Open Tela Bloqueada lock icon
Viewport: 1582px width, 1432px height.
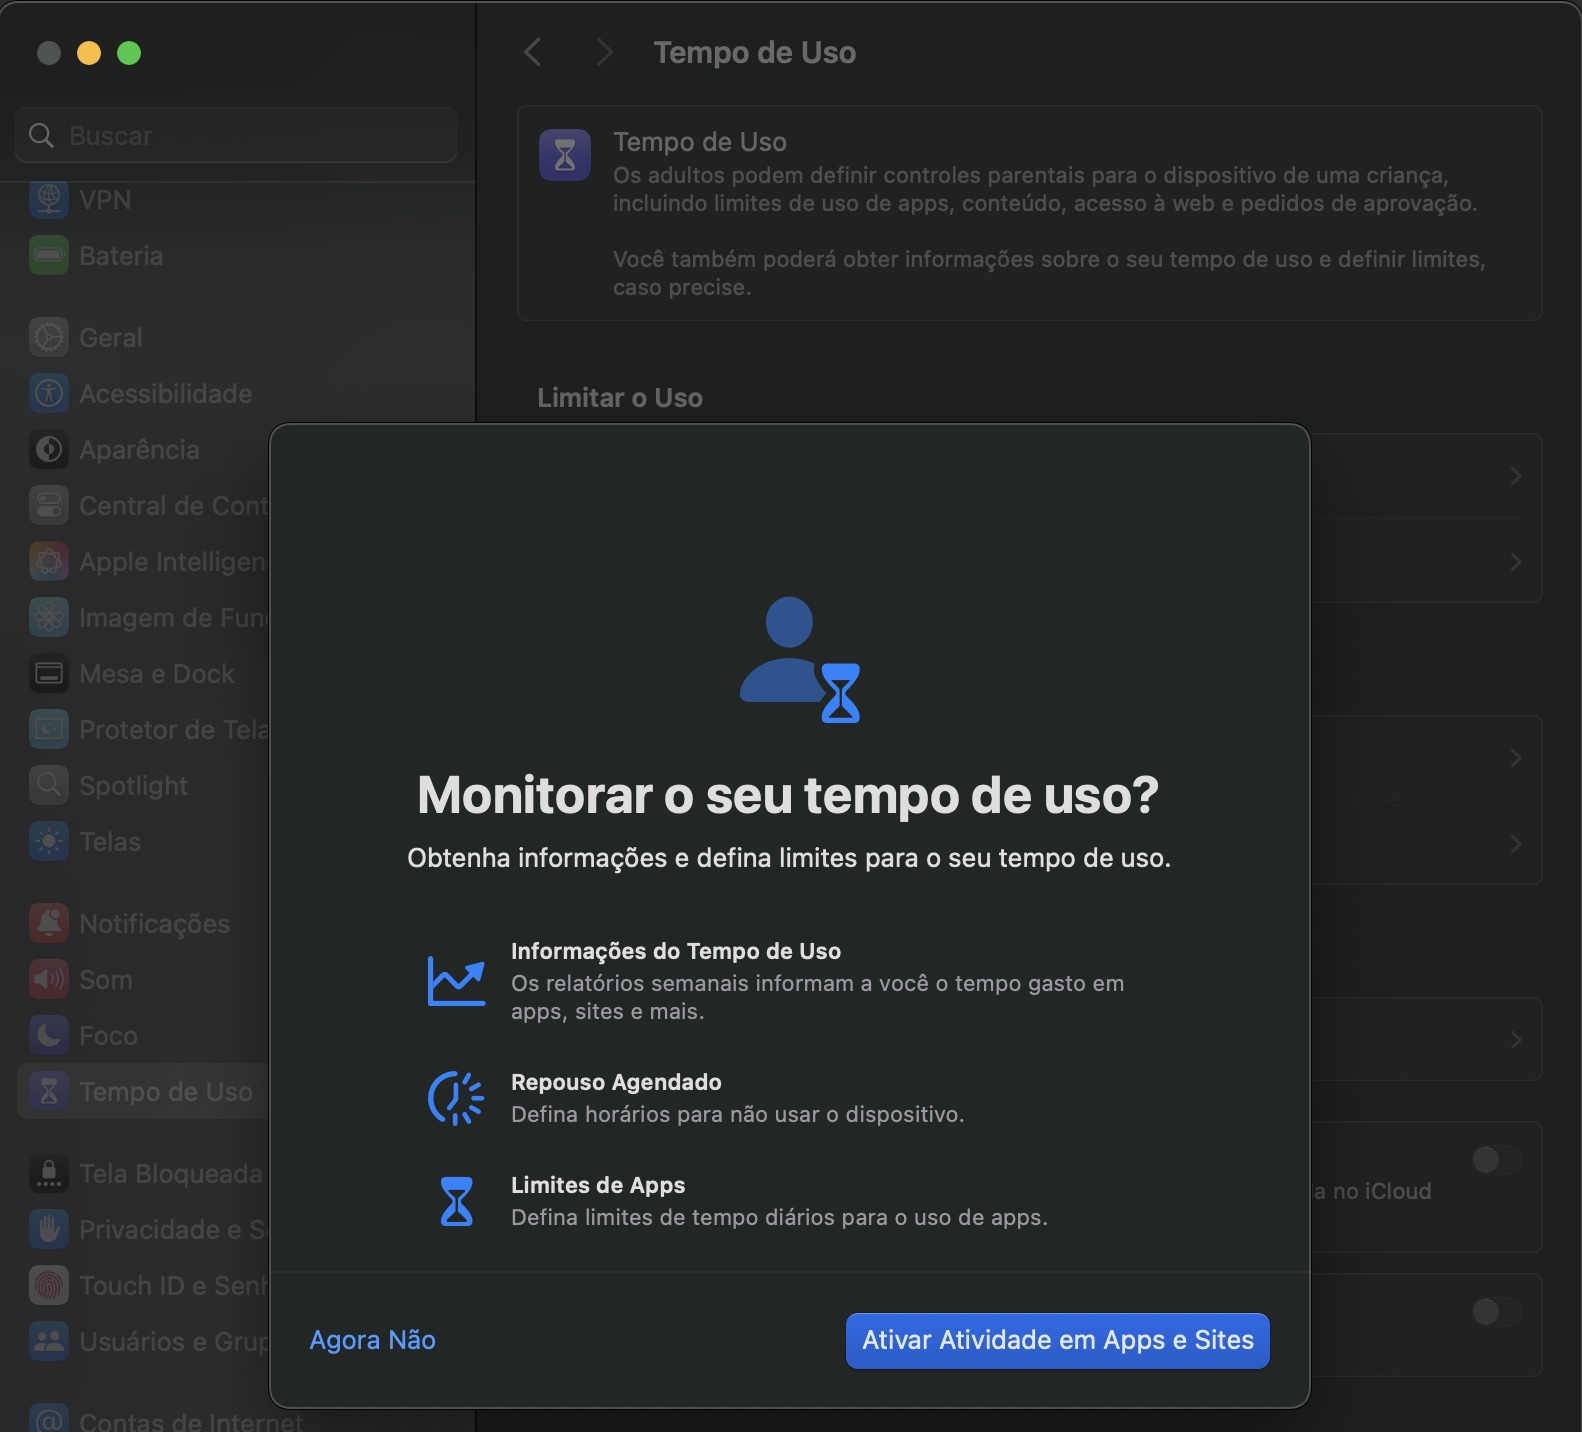(x=49, y=1173)
